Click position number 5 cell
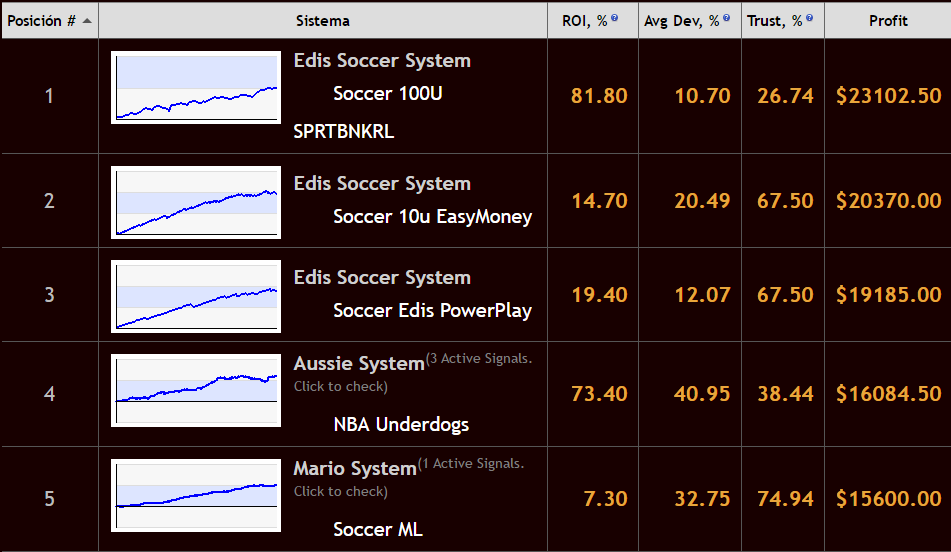The image size is (951, 552). [x=50, y=499]
